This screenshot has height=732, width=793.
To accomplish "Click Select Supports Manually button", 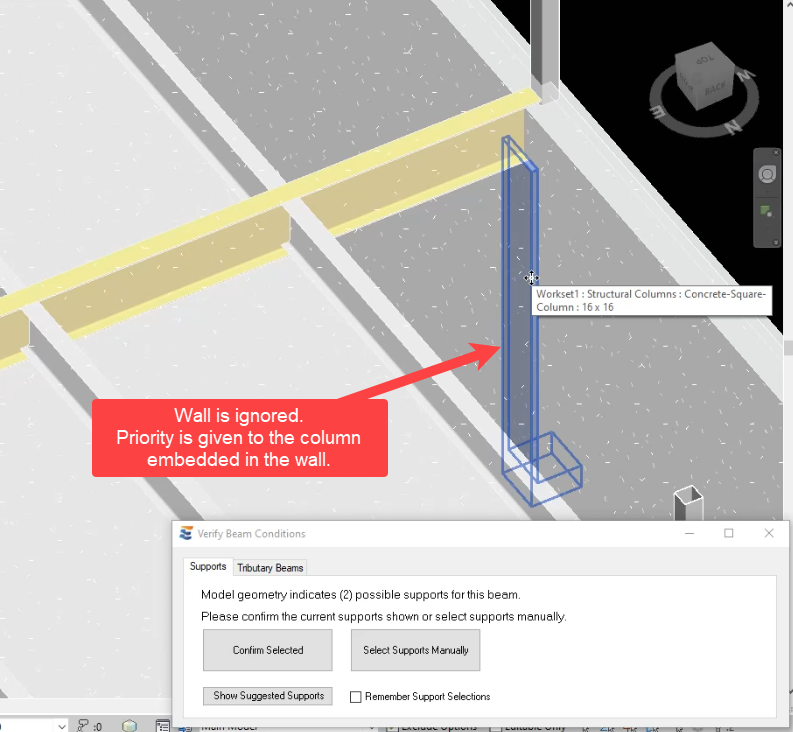I will click(x=415, y=650).
